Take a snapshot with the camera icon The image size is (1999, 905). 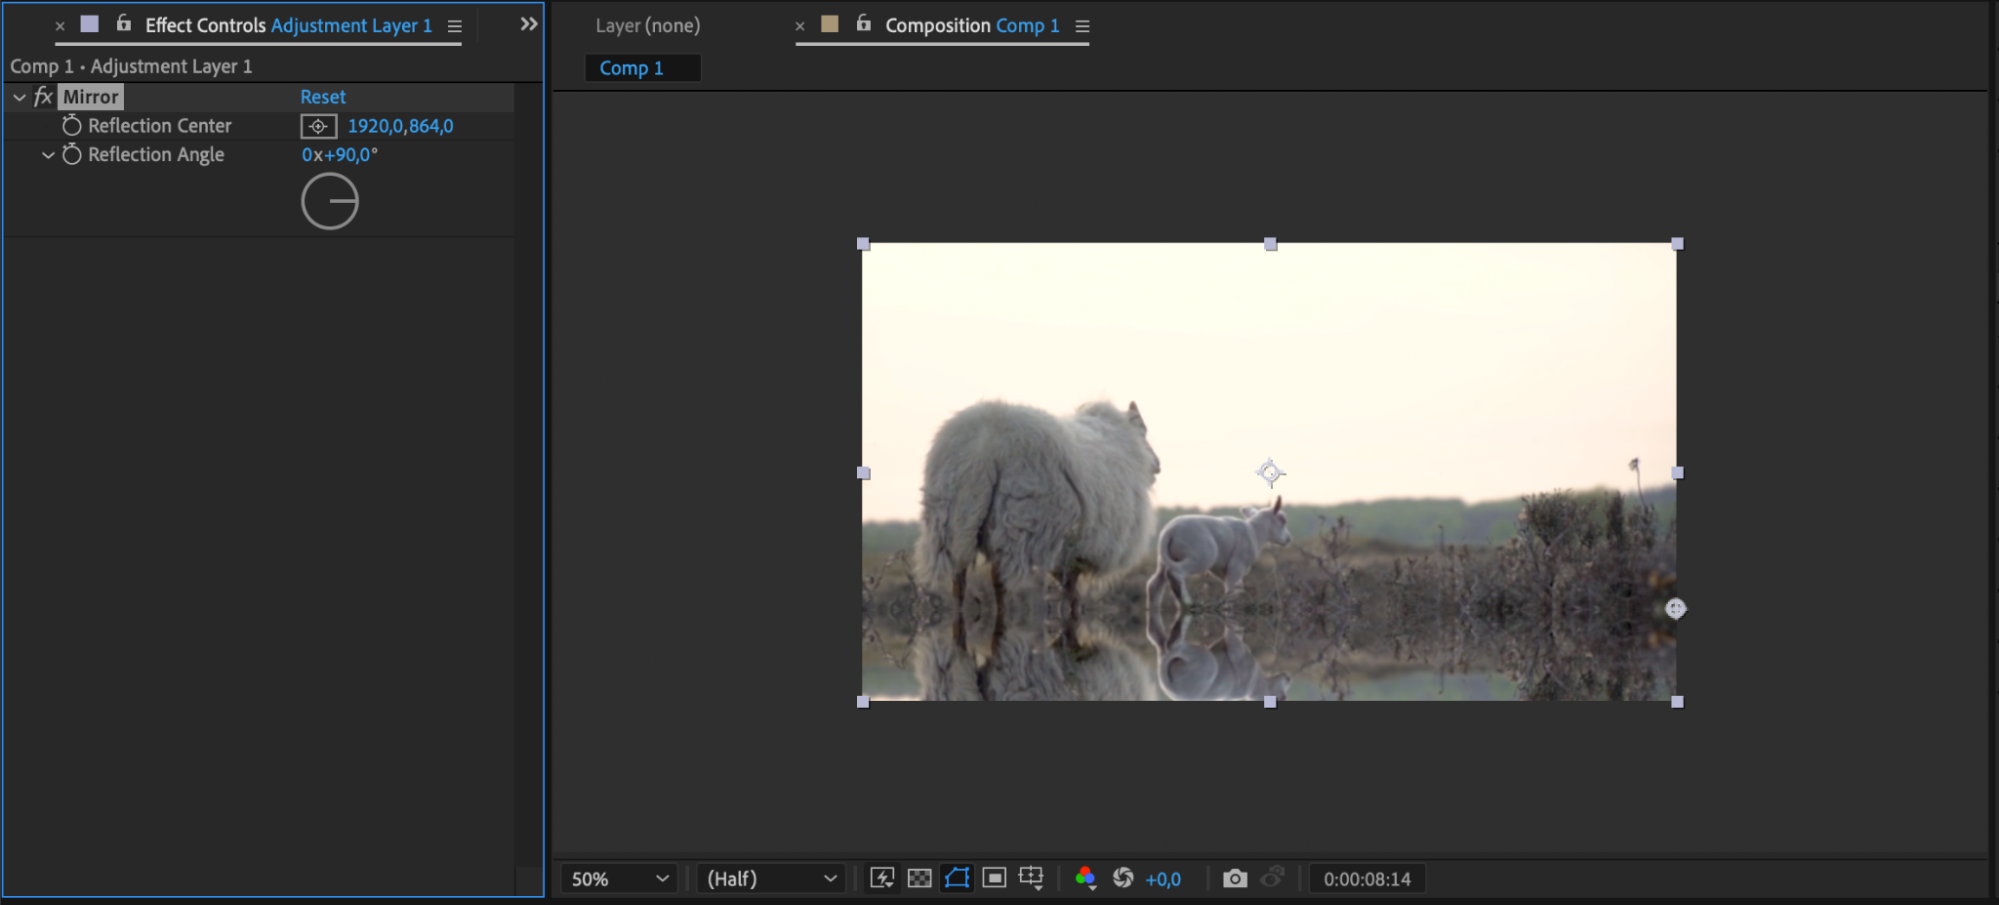1235,878
